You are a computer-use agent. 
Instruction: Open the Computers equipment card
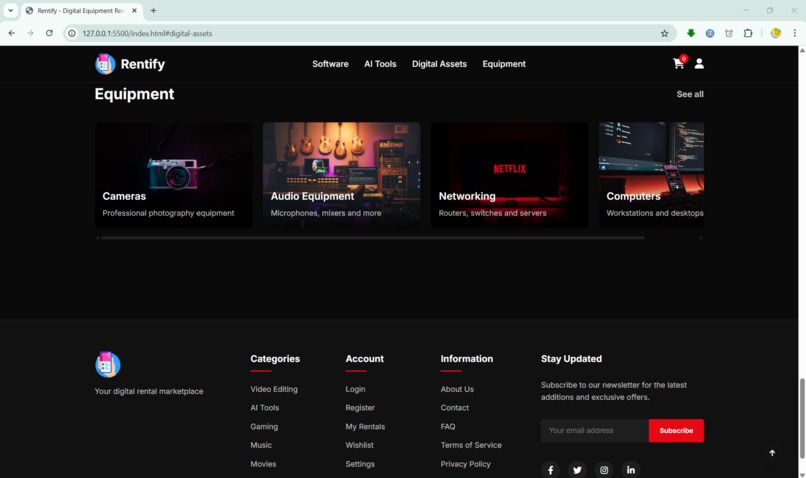point(651,175)
